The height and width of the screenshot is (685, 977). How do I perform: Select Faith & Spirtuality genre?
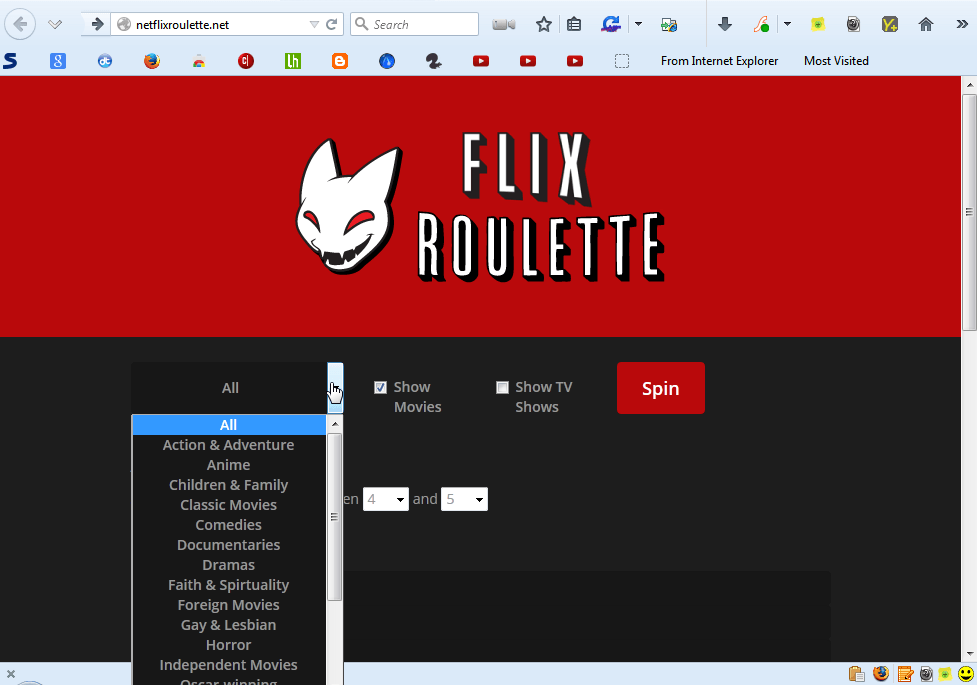point(229,585)
